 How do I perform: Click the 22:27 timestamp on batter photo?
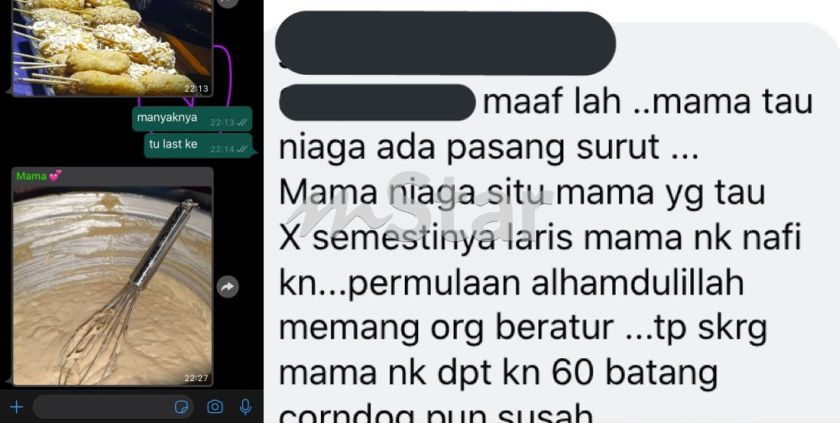[x=196, y=378]
